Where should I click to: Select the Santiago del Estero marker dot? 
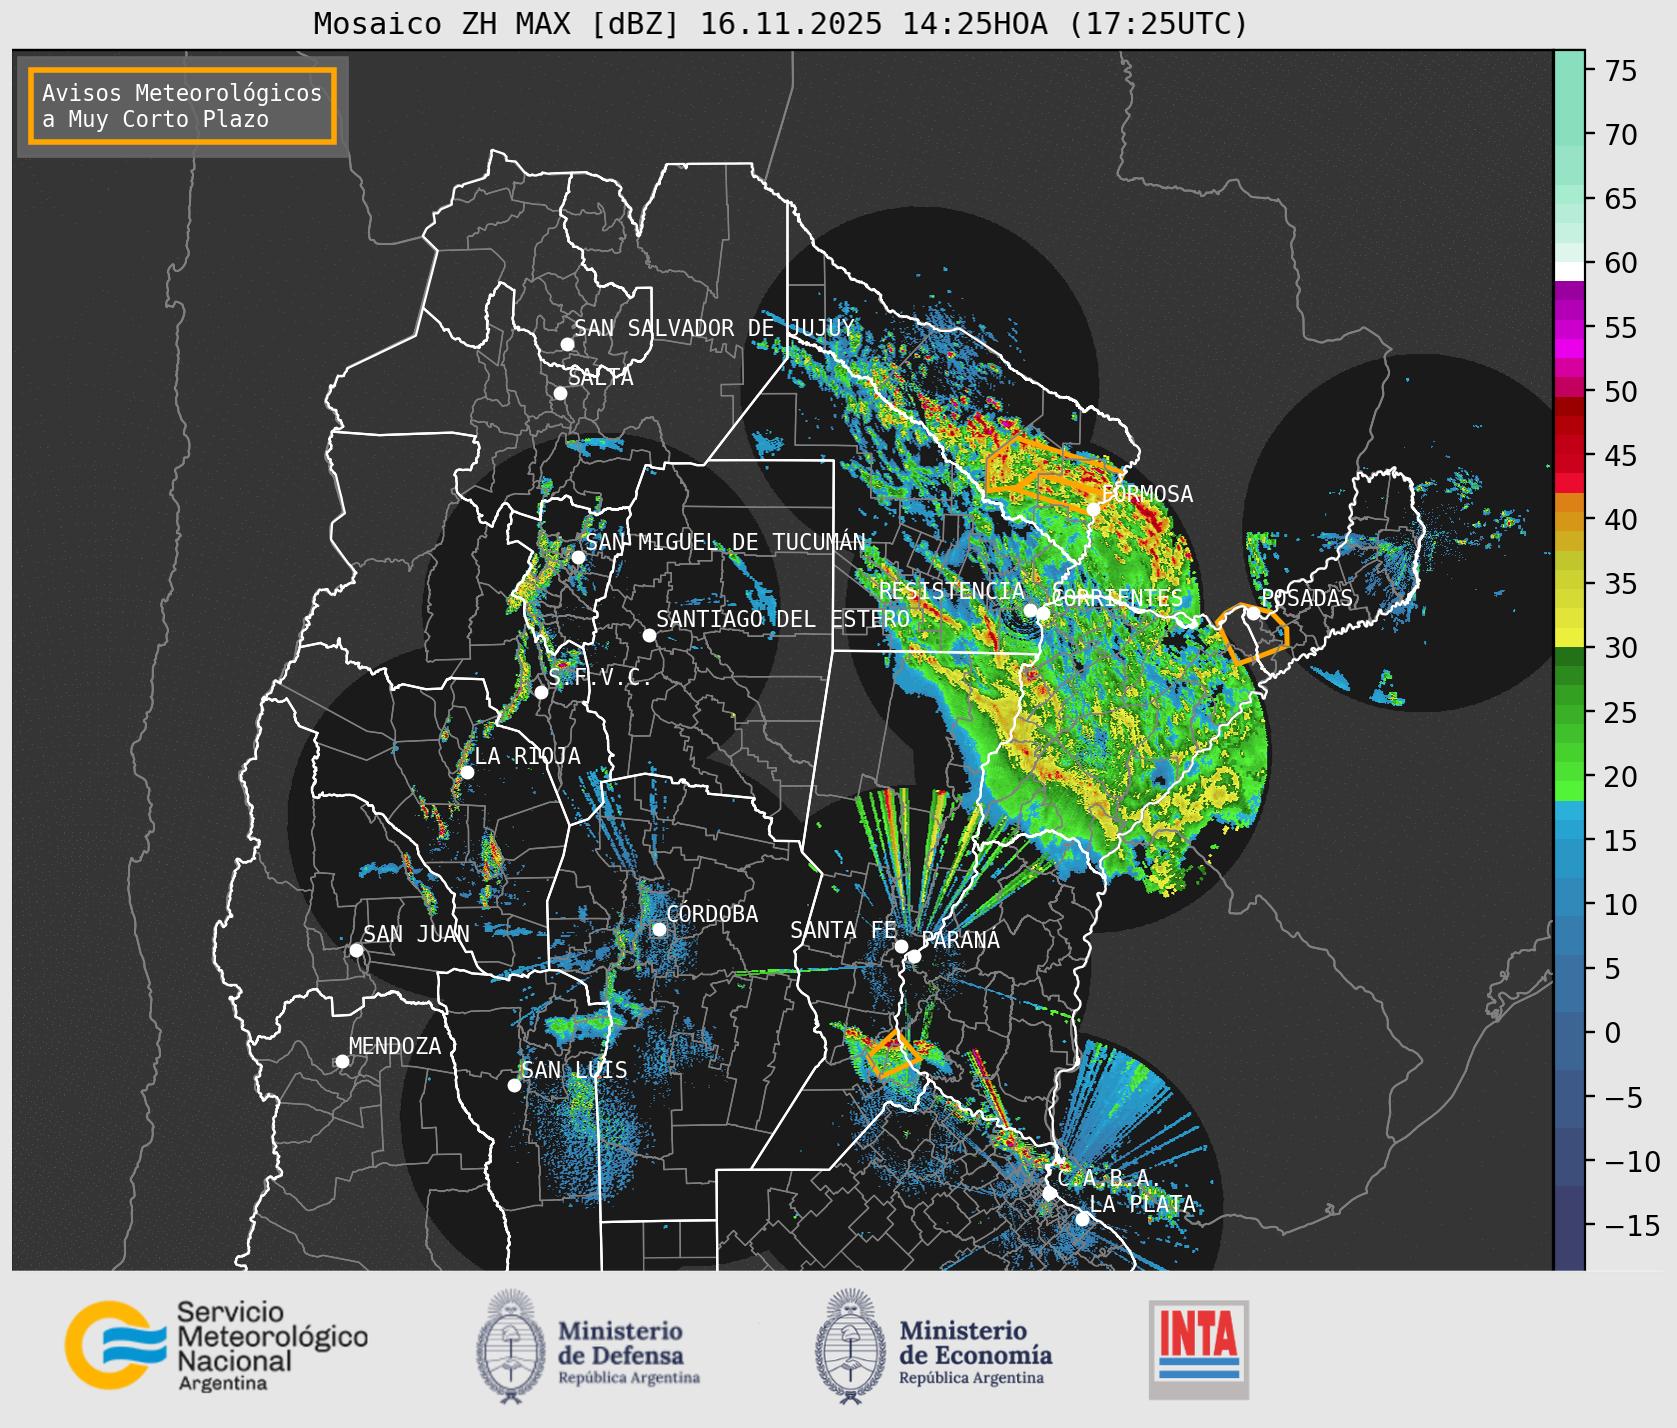tap(649, 635)
